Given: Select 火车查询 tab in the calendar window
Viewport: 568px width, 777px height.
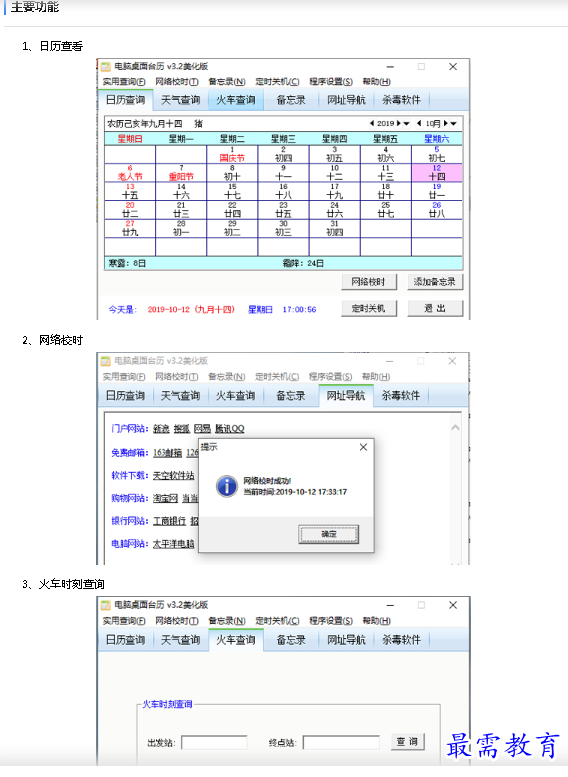Looking at the screenshot, I should coord(235,100).
